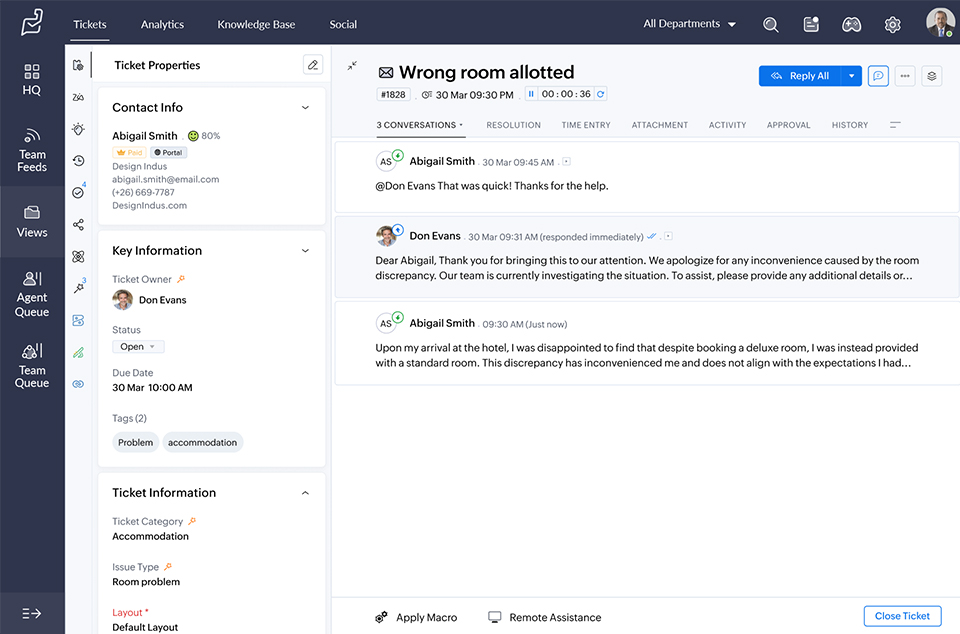Image resolution: width=960 pixels, height=634 pixels.
Task: Switch to the Analytics tab
Action: [162, 24]
